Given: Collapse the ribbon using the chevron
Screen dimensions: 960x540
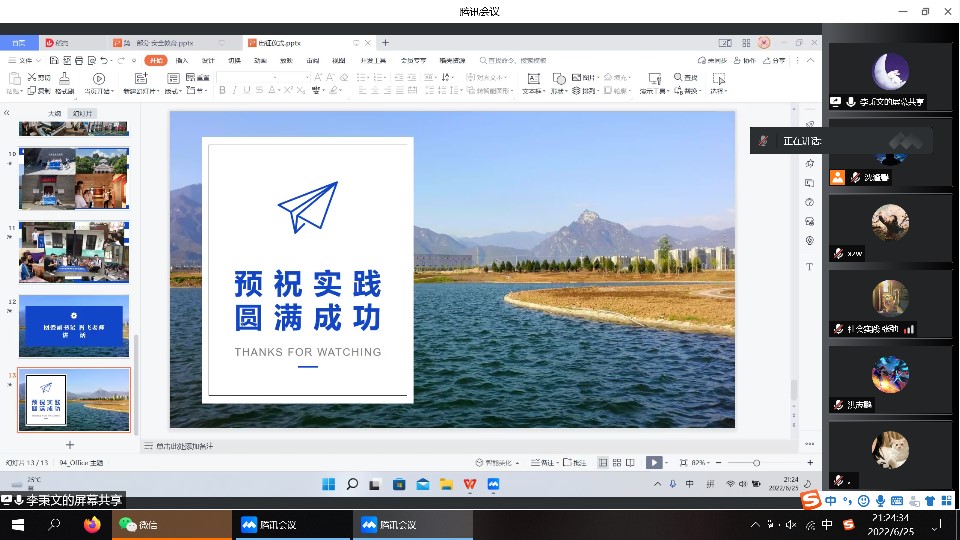Looking at the screenshot, I should click(x=811, y=61).
